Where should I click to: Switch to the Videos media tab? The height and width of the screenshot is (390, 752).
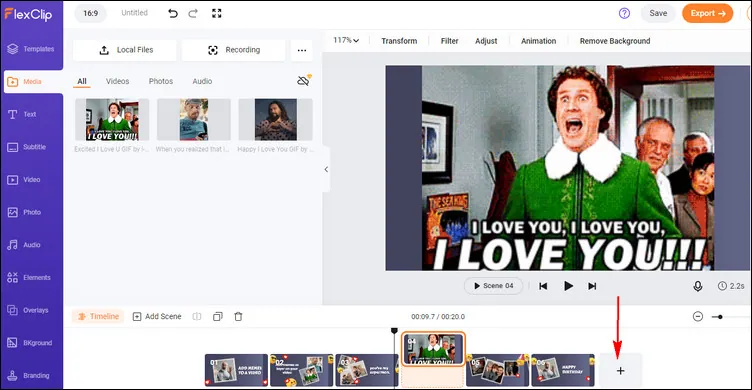point(118,81)
